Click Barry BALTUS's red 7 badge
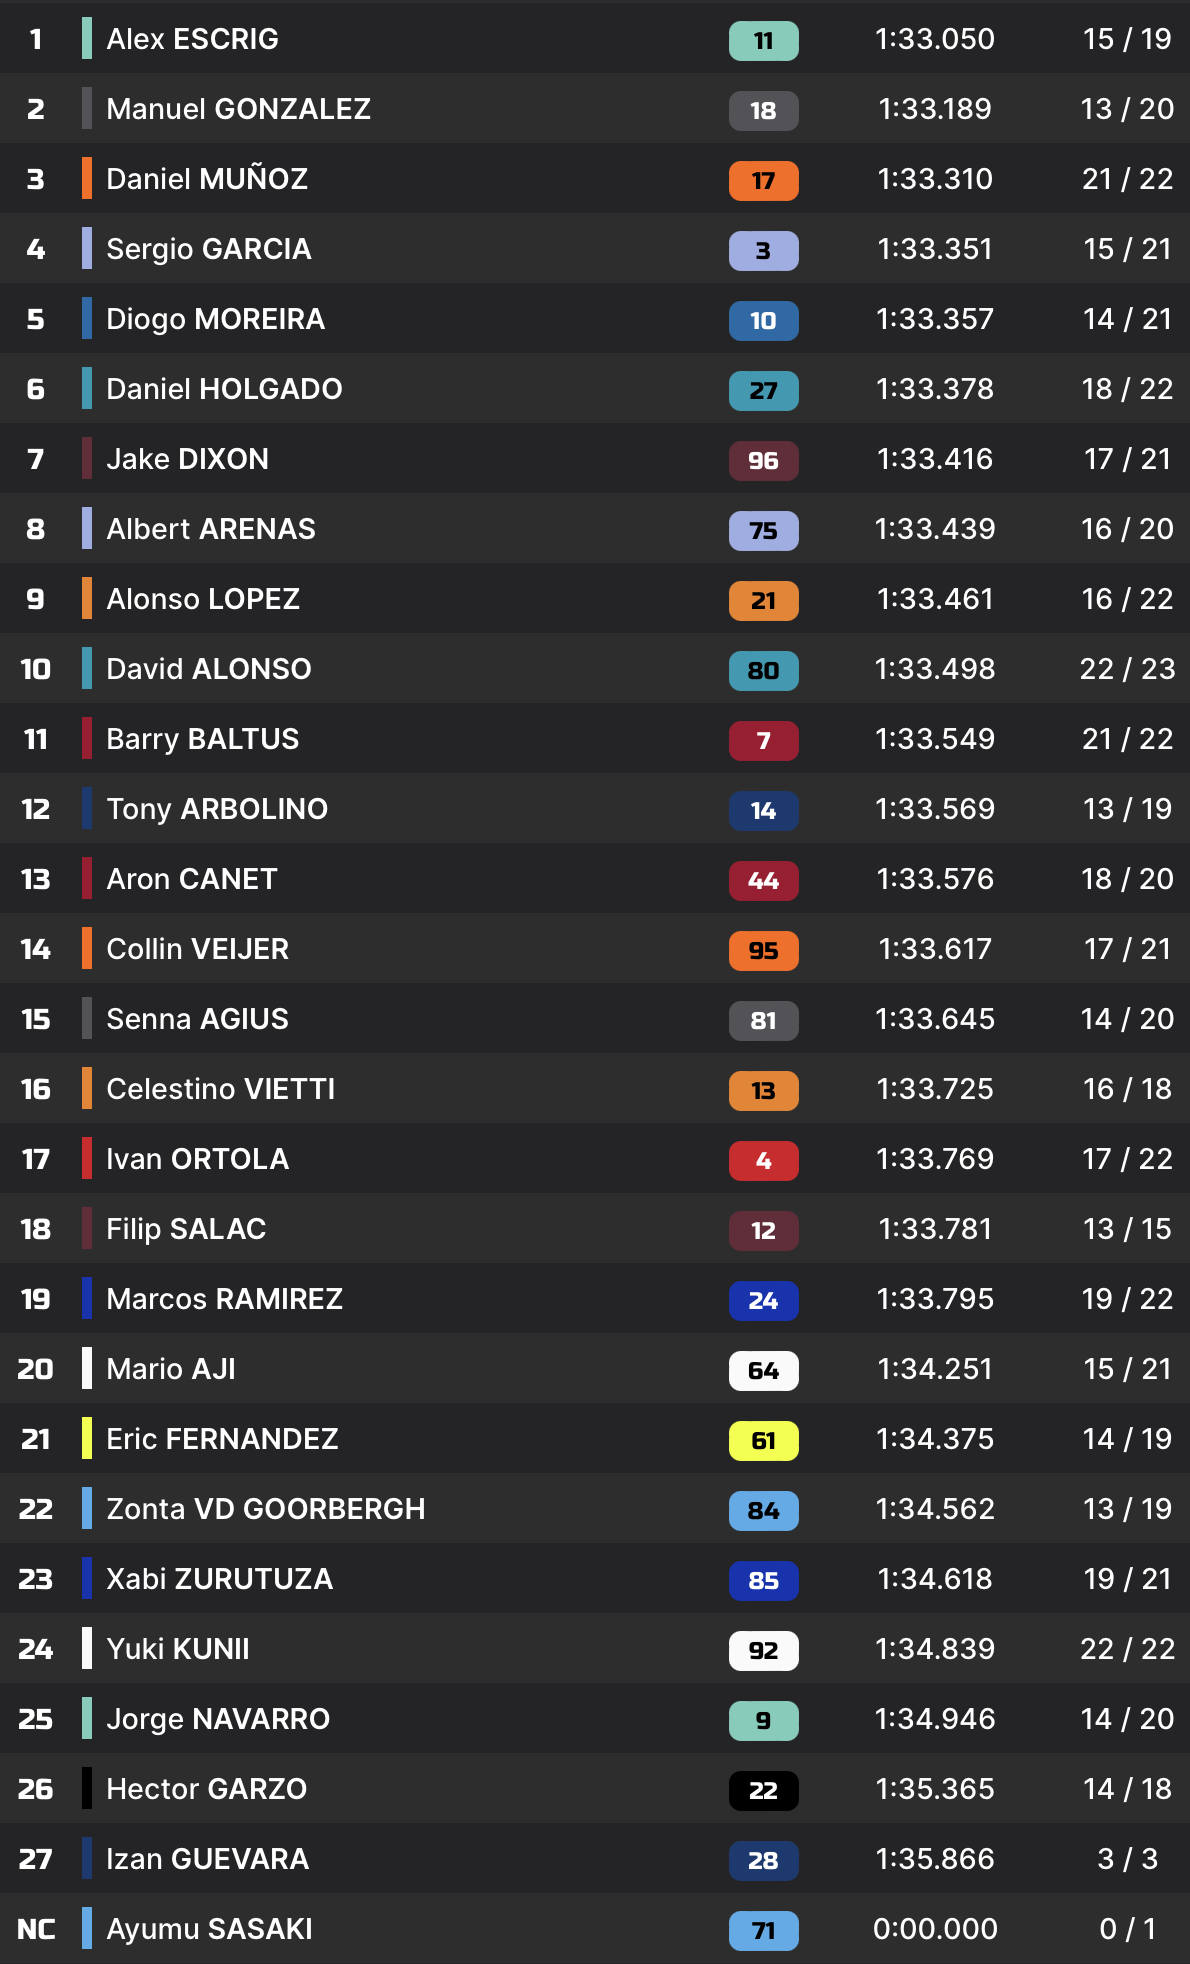Screen dimensions: 1190x1964 click(763, 741)
